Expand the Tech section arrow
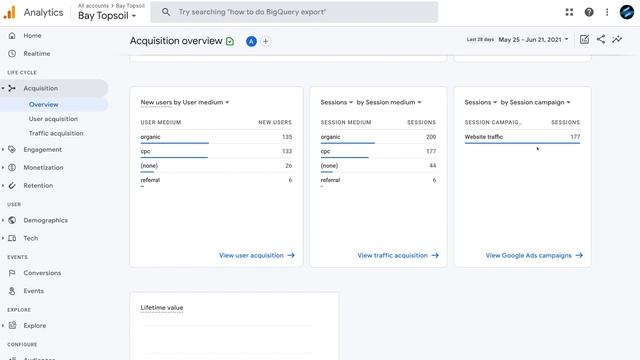The image size is (640, 360). click(x=3, y=238)
